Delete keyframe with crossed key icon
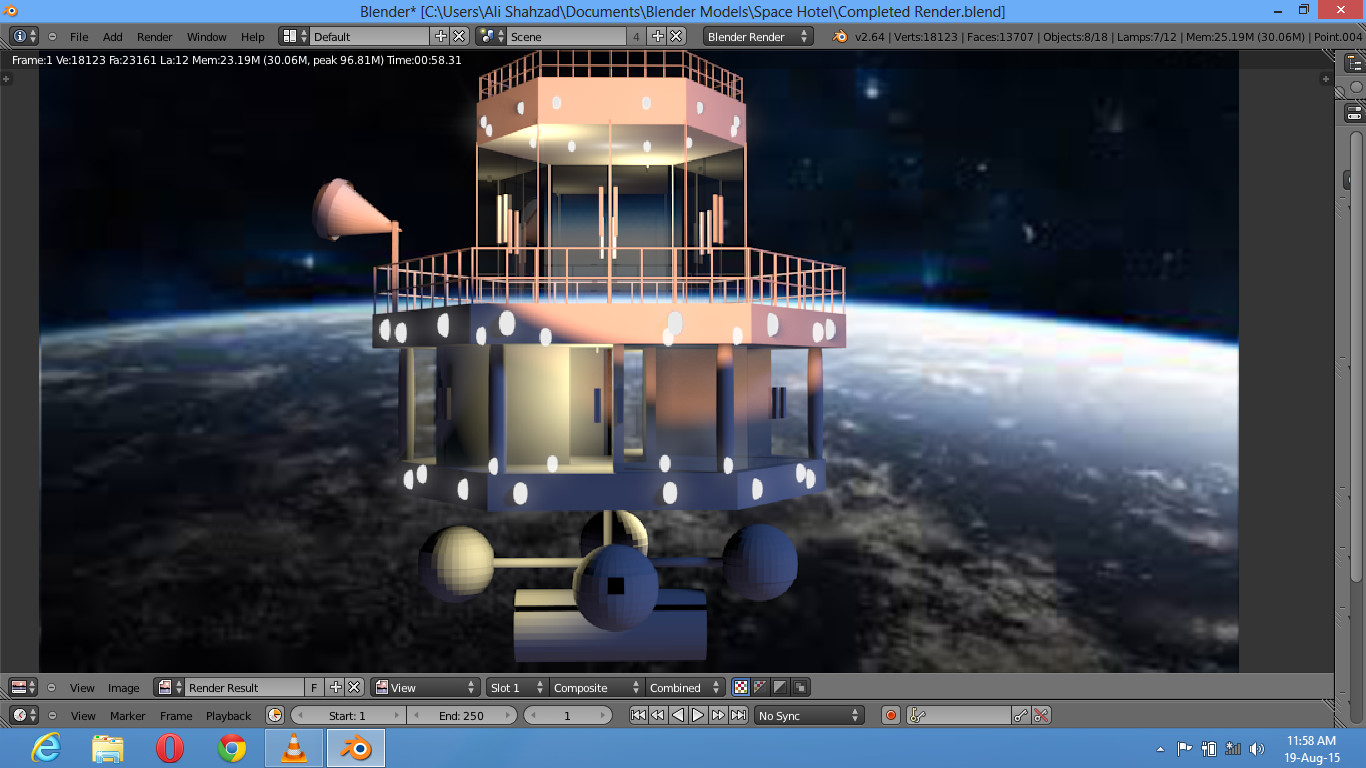1366x768 pixels. (x=1041, y=716)
